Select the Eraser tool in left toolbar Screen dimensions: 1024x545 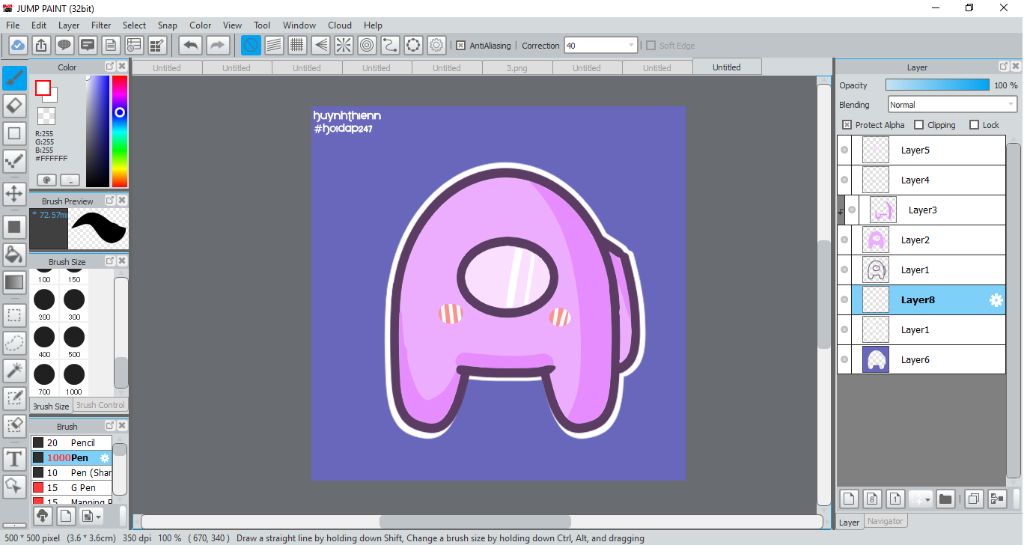(14, 105)
